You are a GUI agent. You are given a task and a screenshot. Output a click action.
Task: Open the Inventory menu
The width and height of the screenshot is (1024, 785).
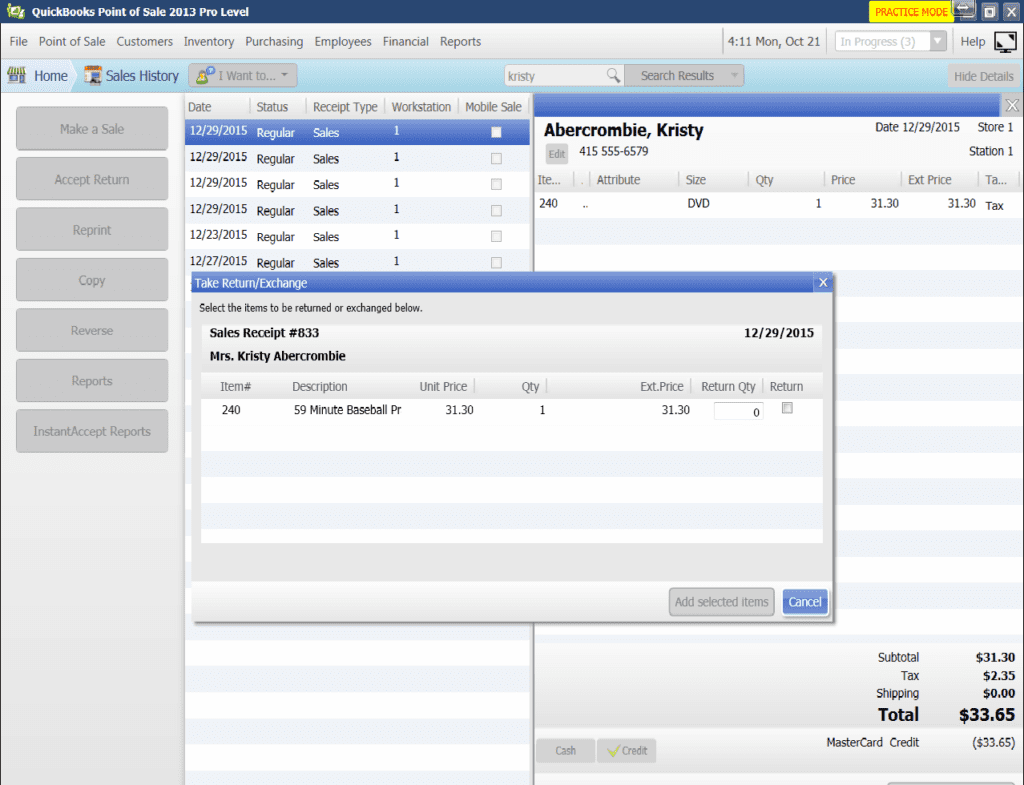click(x=208, y=42)
